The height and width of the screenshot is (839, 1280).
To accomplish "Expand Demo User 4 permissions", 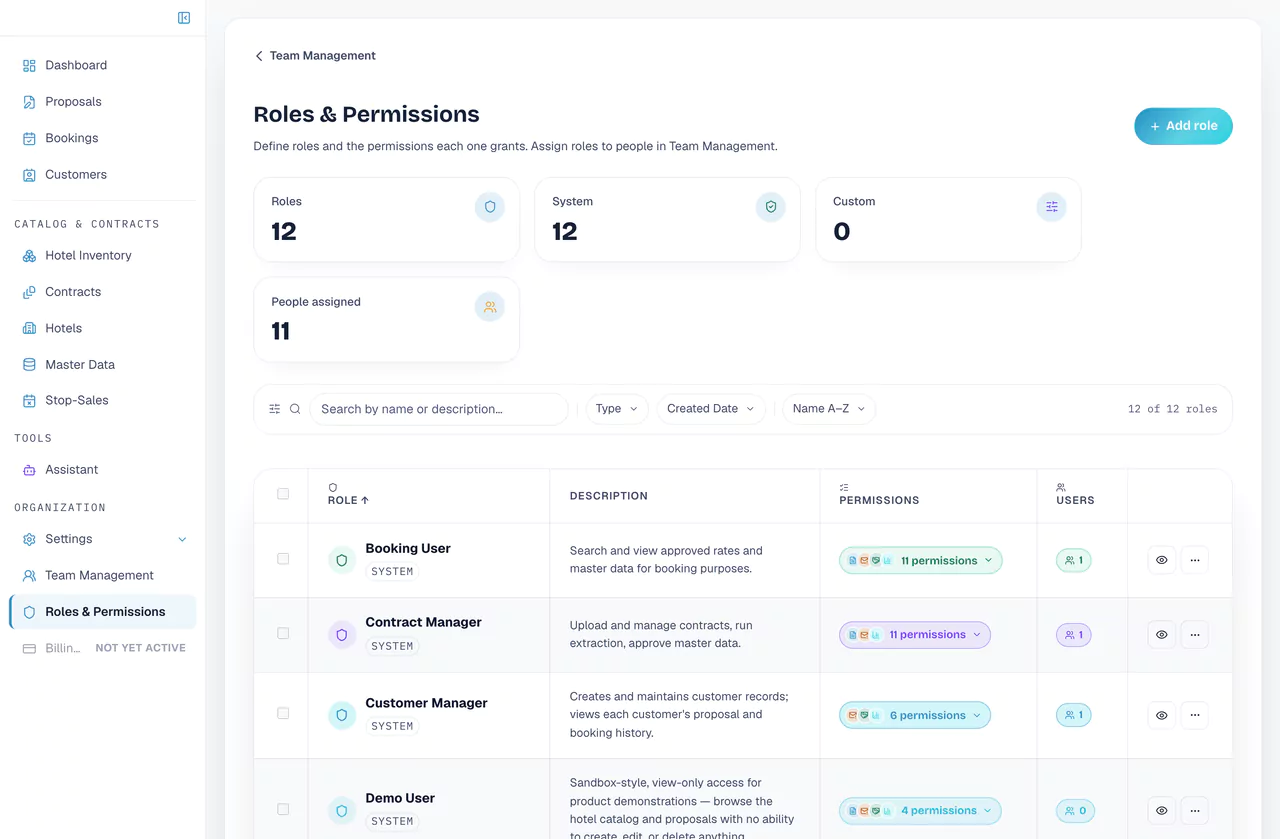I will 920,811.
